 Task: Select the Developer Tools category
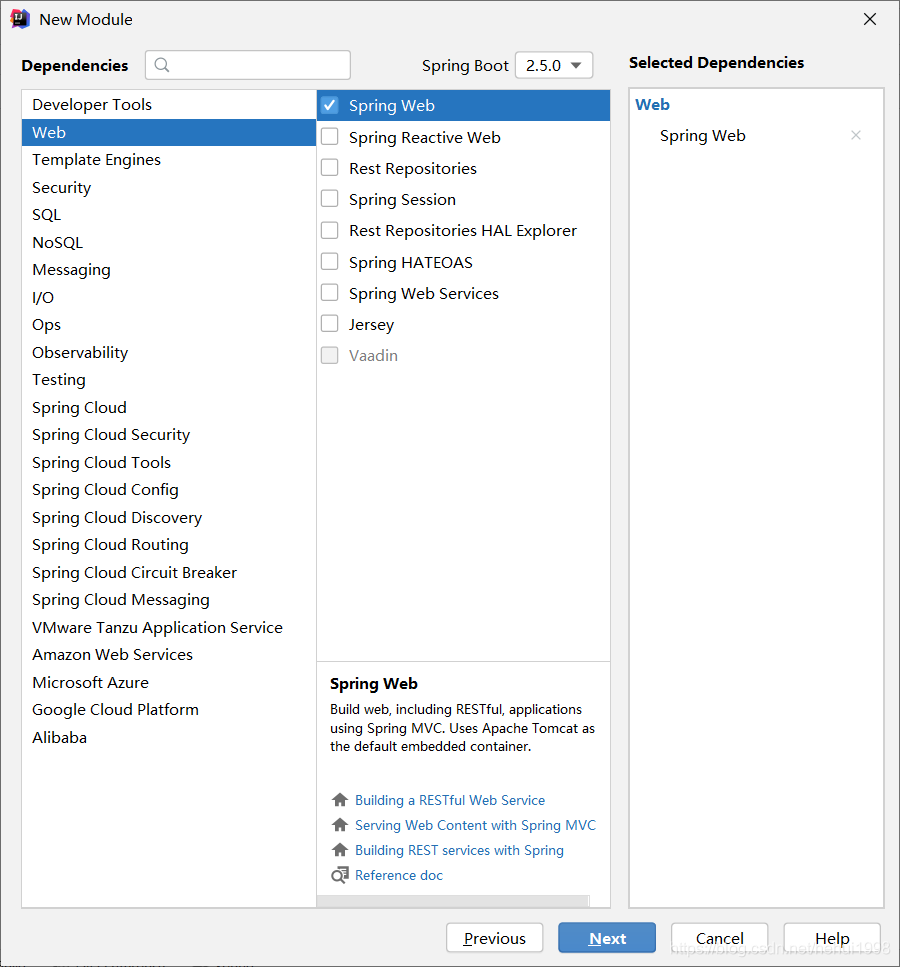168,104
